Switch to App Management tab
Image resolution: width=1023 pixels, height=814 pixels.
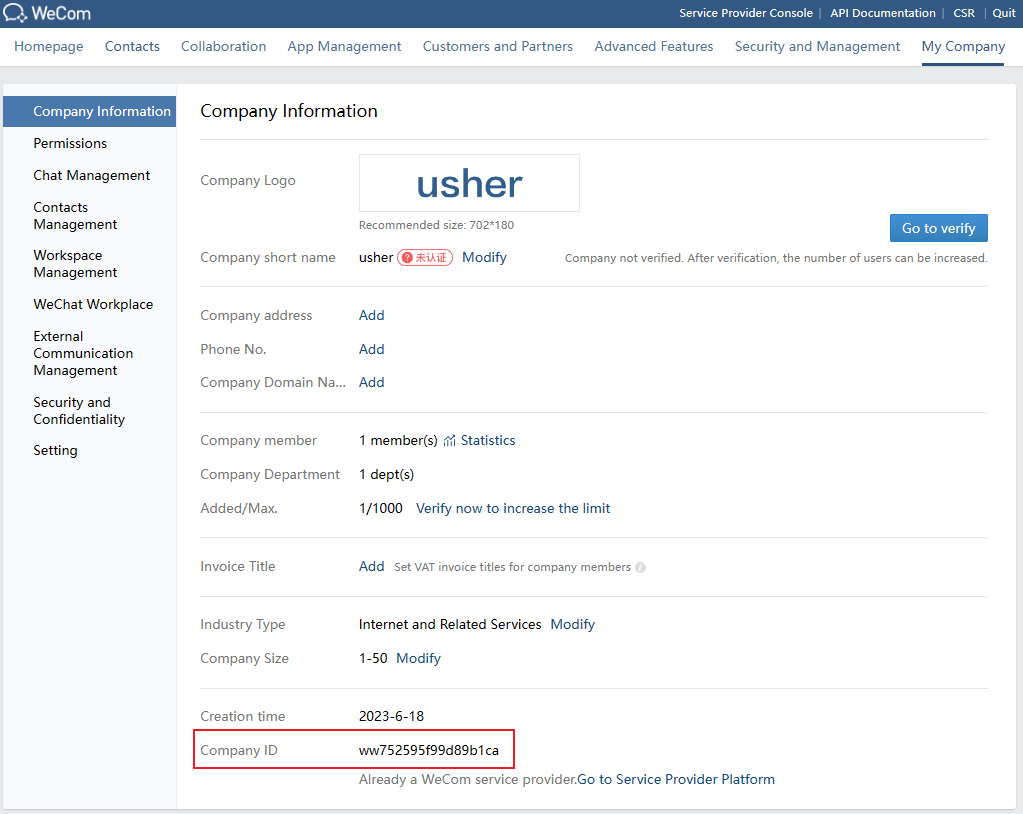tap(344, 47)
